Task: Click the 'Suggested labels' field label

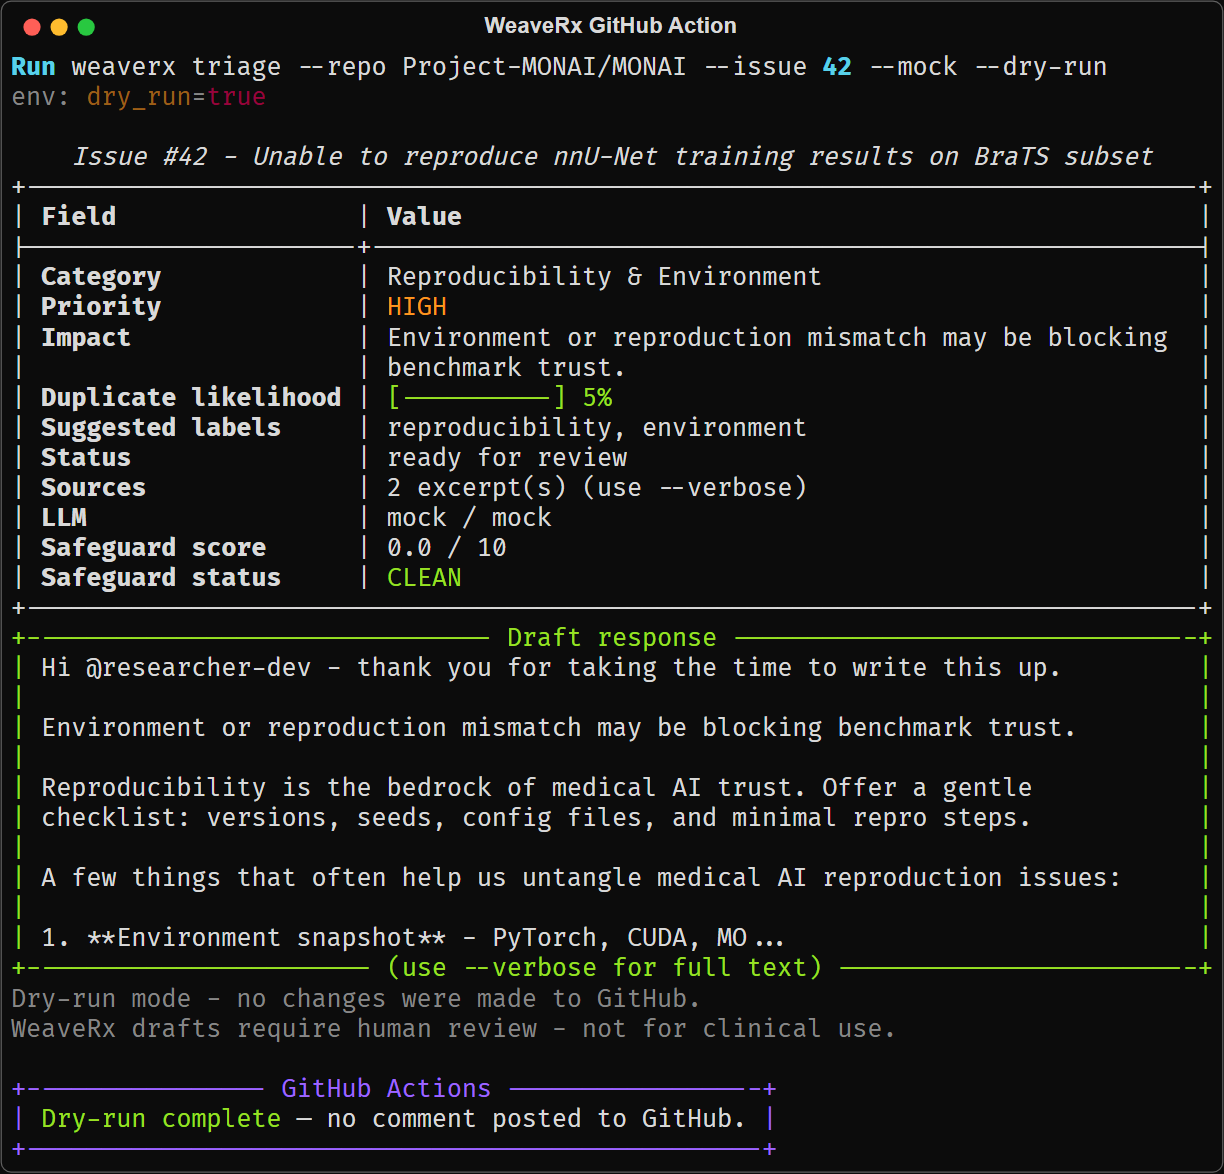Action: 161,427
